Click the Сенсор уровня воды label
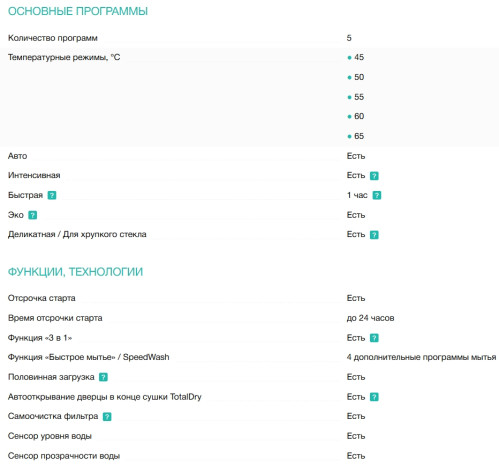This screenshot has width=499, height=472. [x=50, y=436]
